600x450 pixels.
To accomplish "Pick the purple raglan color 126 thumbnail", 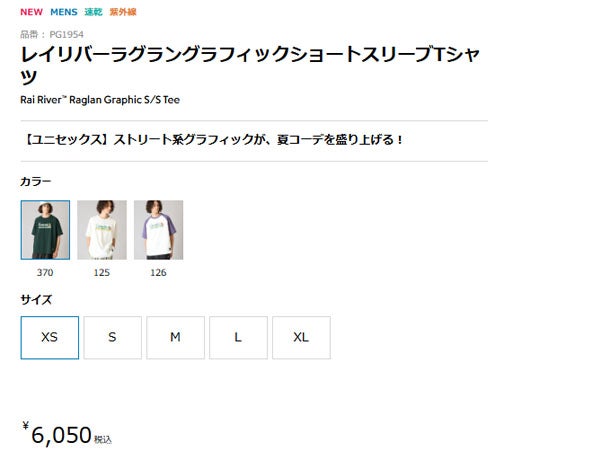I will pyautogui.click(x=158, y=230).
